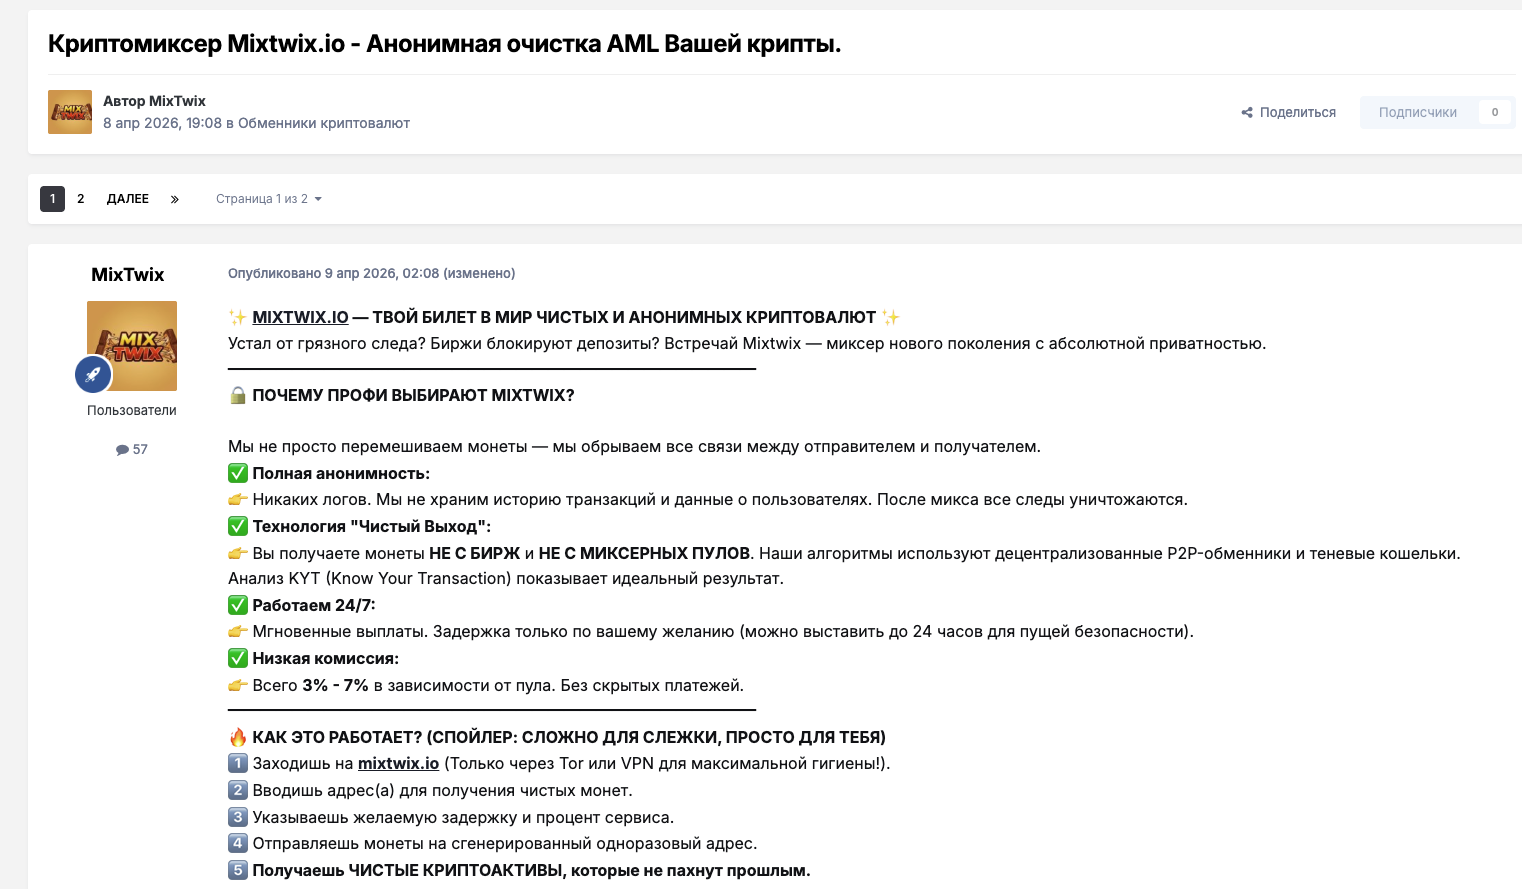Click the underlined MIXTWIX.IO heading link

[x=300, y=317]
